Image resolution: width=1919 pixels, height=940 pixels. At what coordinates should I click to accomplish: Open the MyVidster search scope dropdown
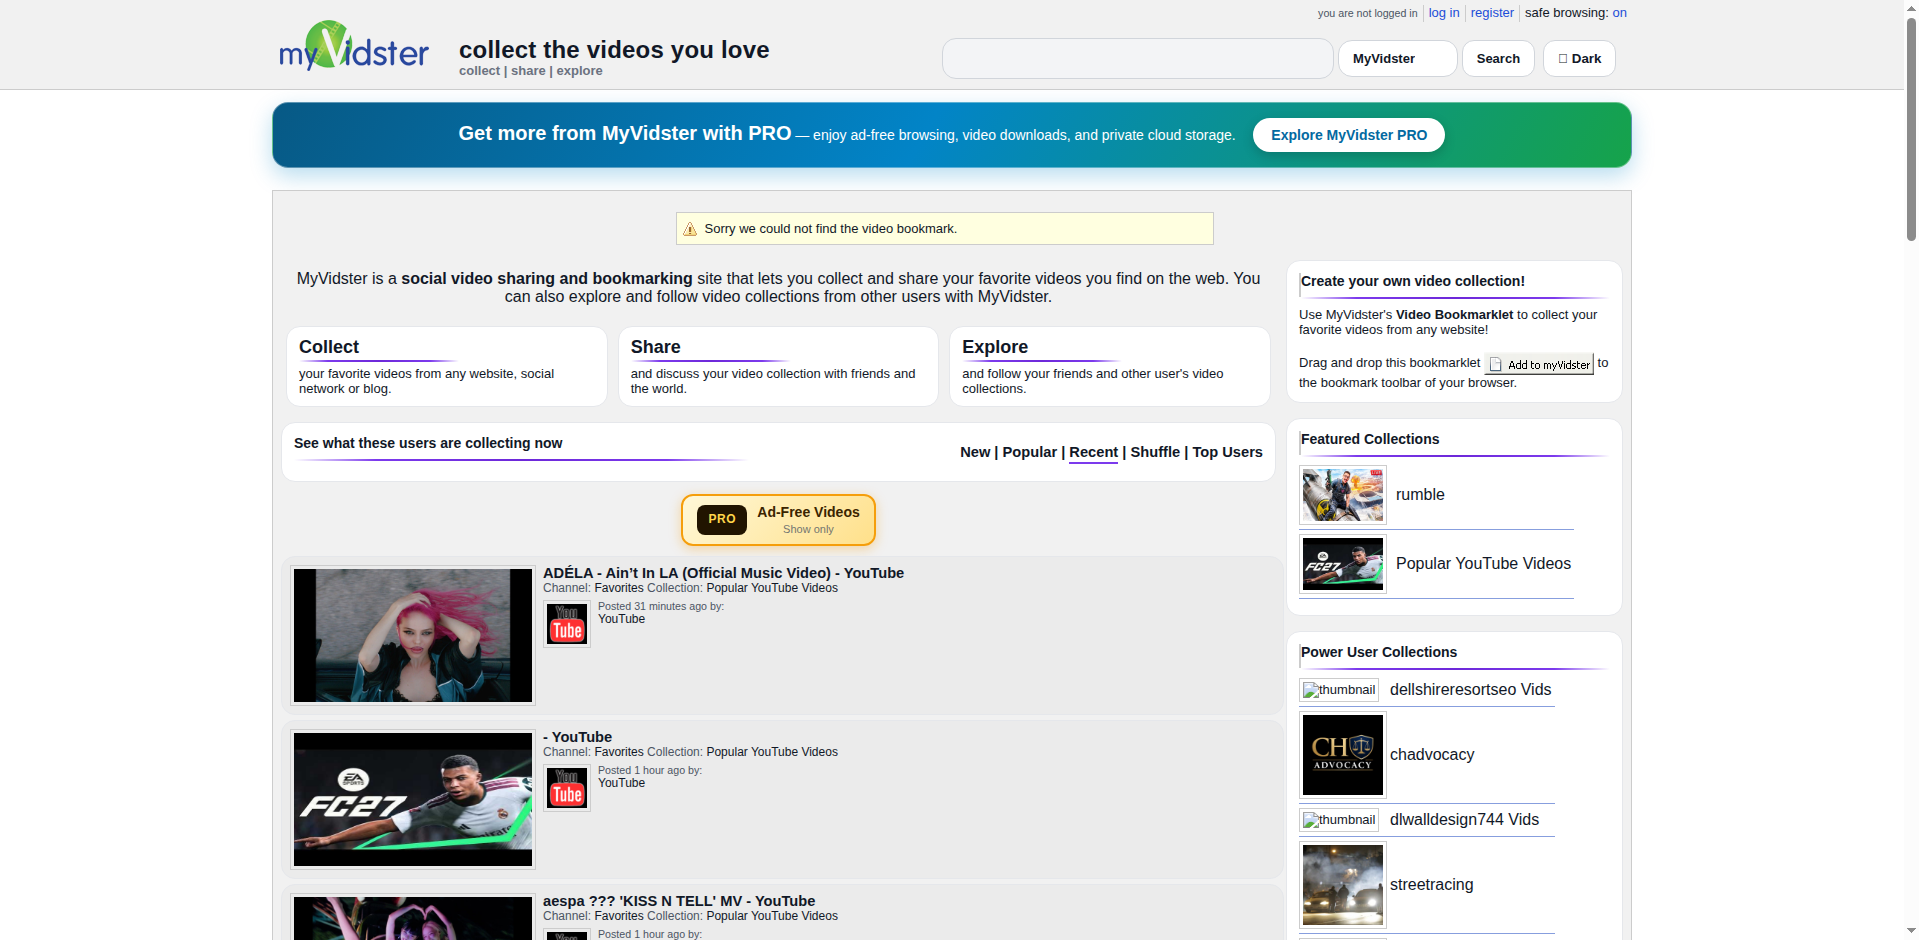(x=1397, y=59)
